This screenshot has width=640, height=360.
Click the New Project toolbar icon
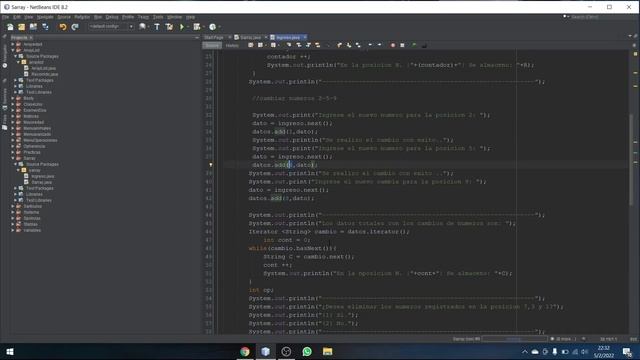pyautogui.click(x=22, y=27)
